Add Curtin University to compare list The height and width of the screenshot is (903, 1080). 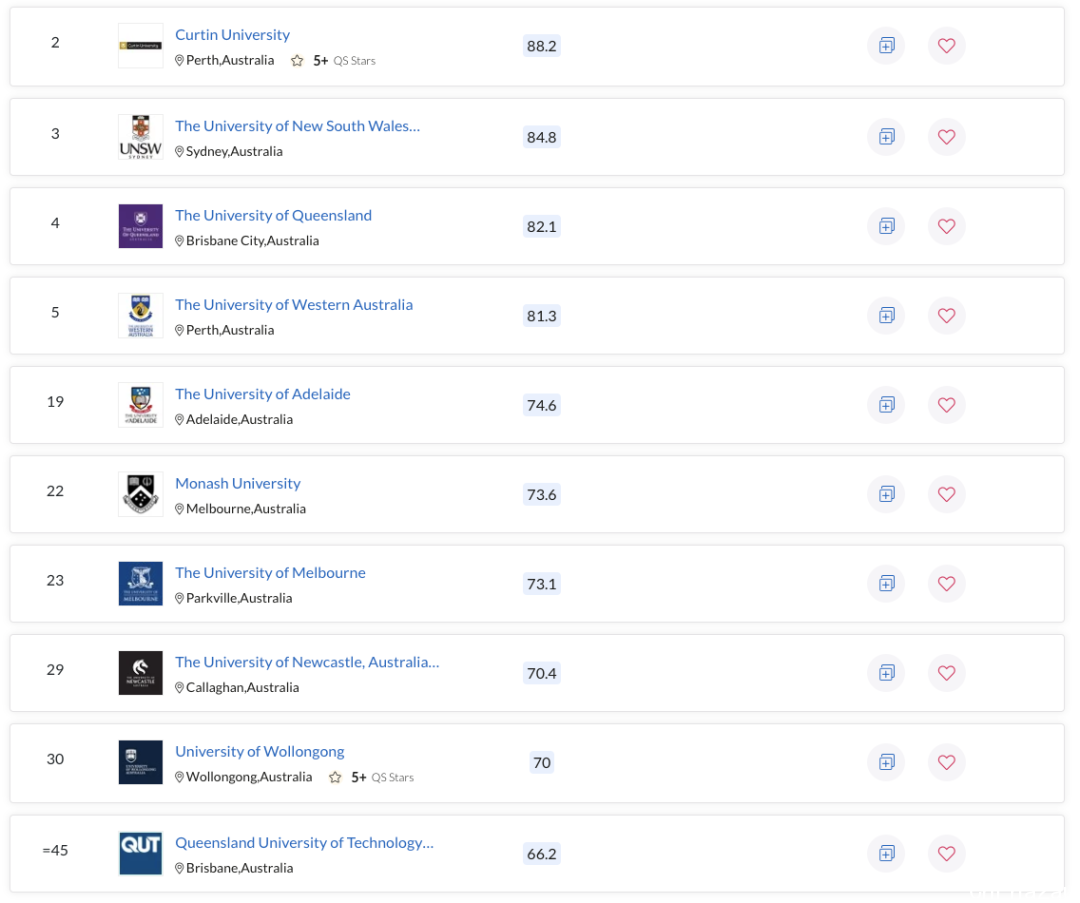(x=886, y=45)
